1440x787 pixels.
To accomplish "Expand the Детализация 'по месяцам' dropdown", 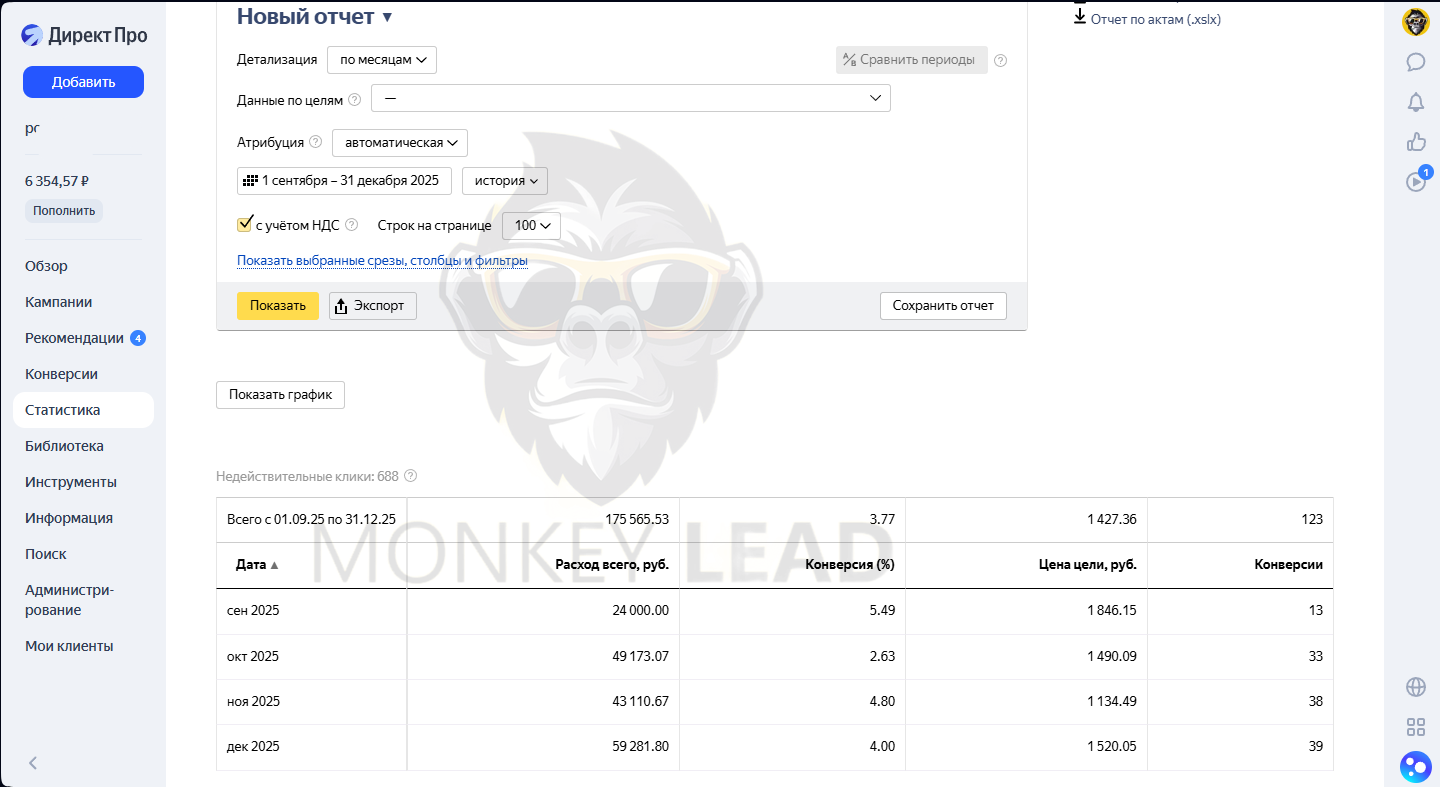I will [382, 60].
